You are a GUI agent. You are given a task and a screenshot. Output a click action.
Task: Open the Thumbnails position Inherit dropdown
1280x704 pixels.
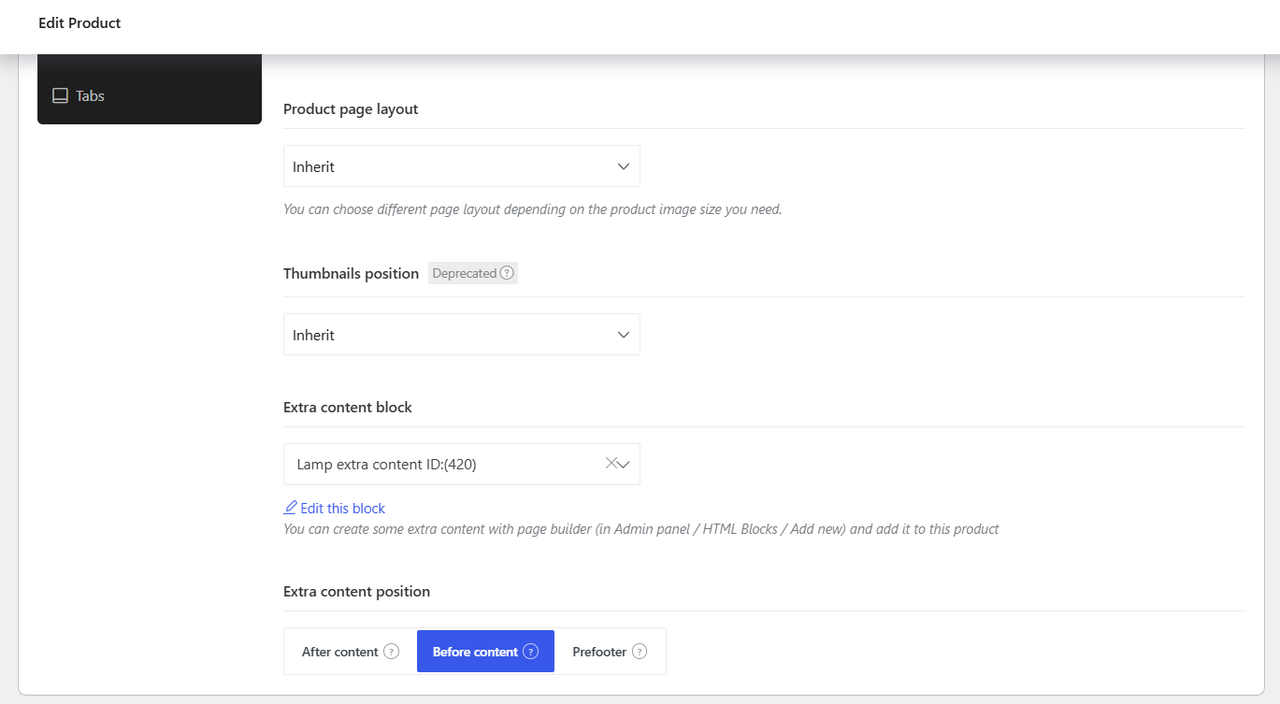461,334
